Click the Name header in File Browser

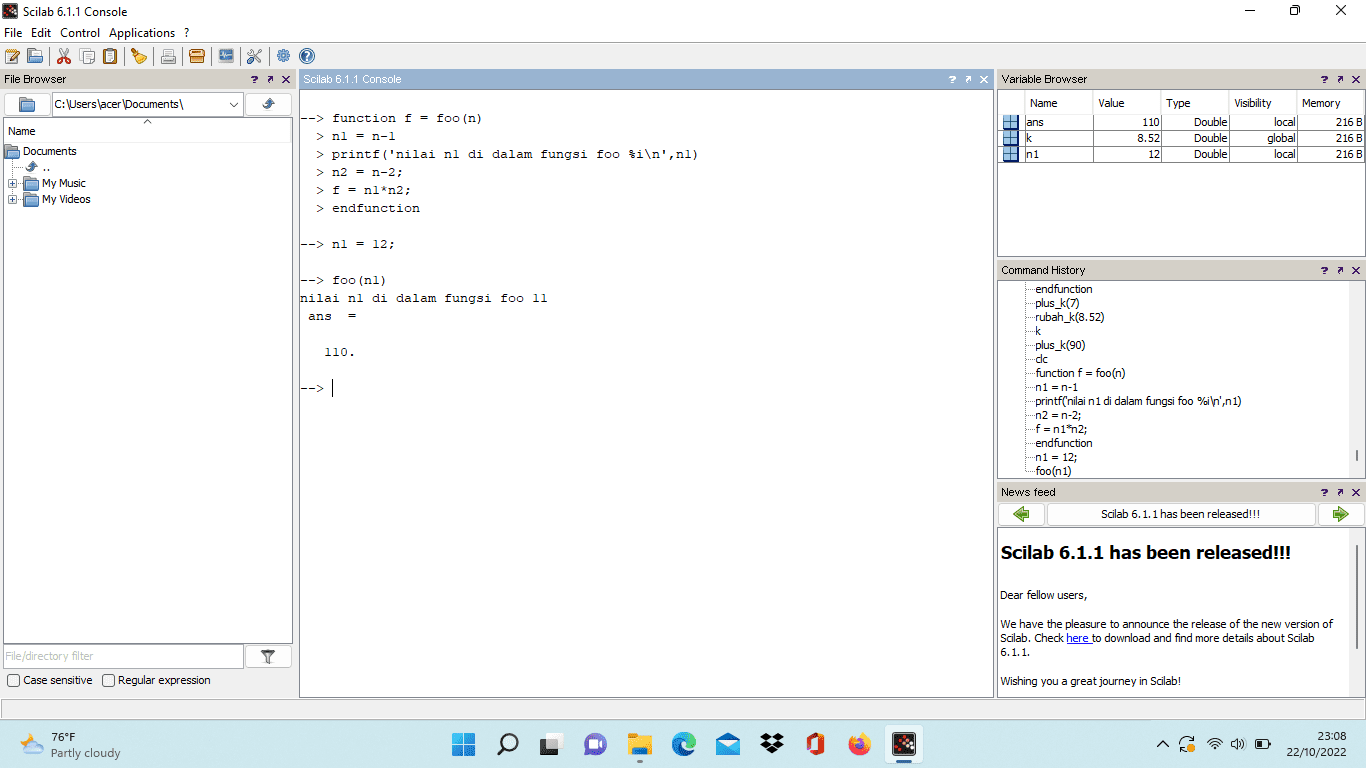tap(148, 131)
